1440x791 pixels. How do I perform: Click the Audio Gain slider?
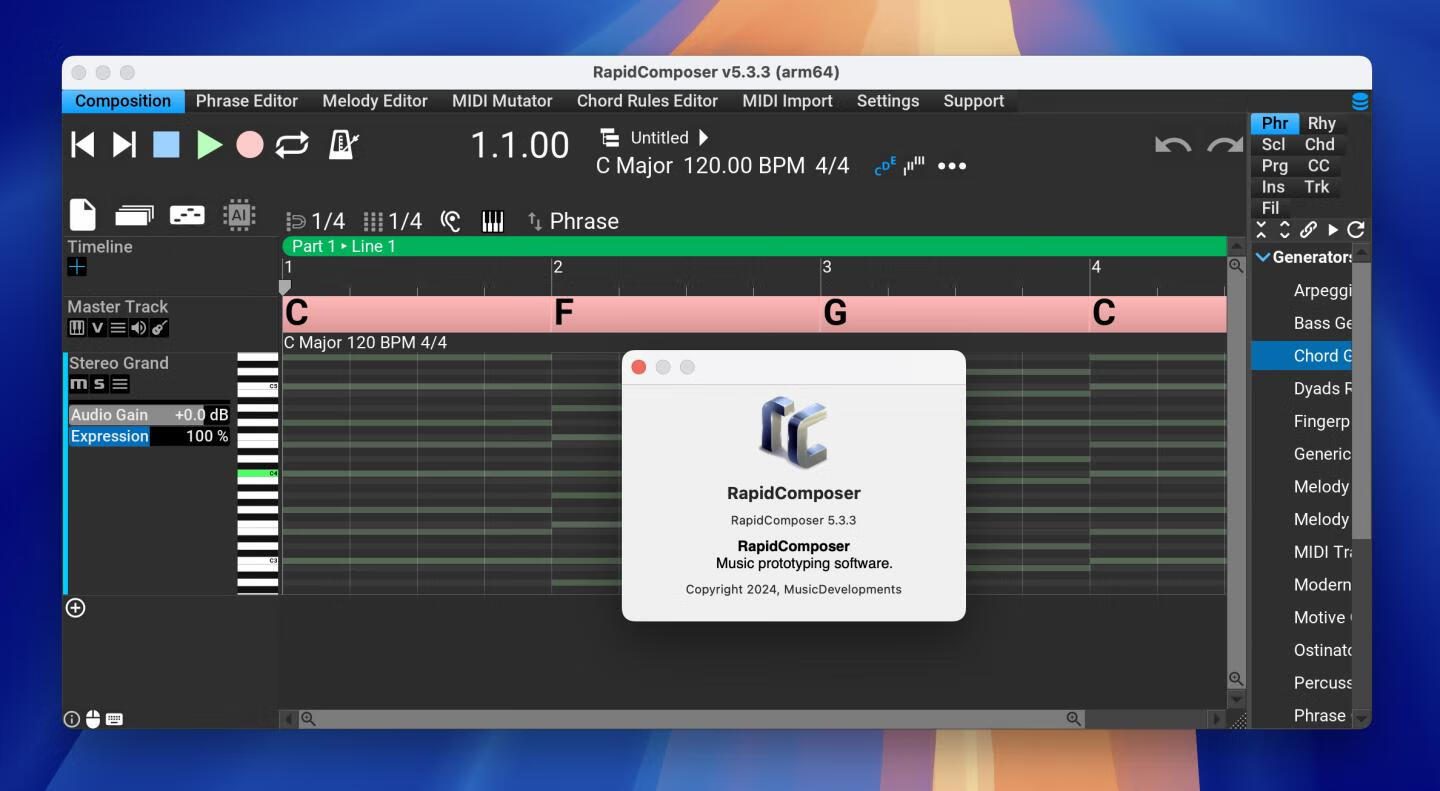[x=149, y=415]
